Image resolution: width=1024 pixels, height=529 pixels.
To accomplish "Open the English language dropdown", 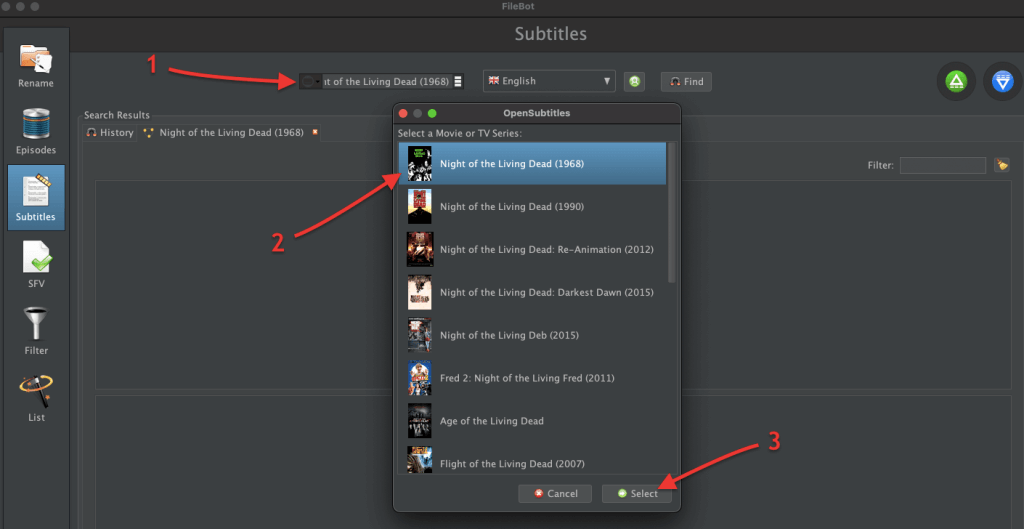I will 549,81.
